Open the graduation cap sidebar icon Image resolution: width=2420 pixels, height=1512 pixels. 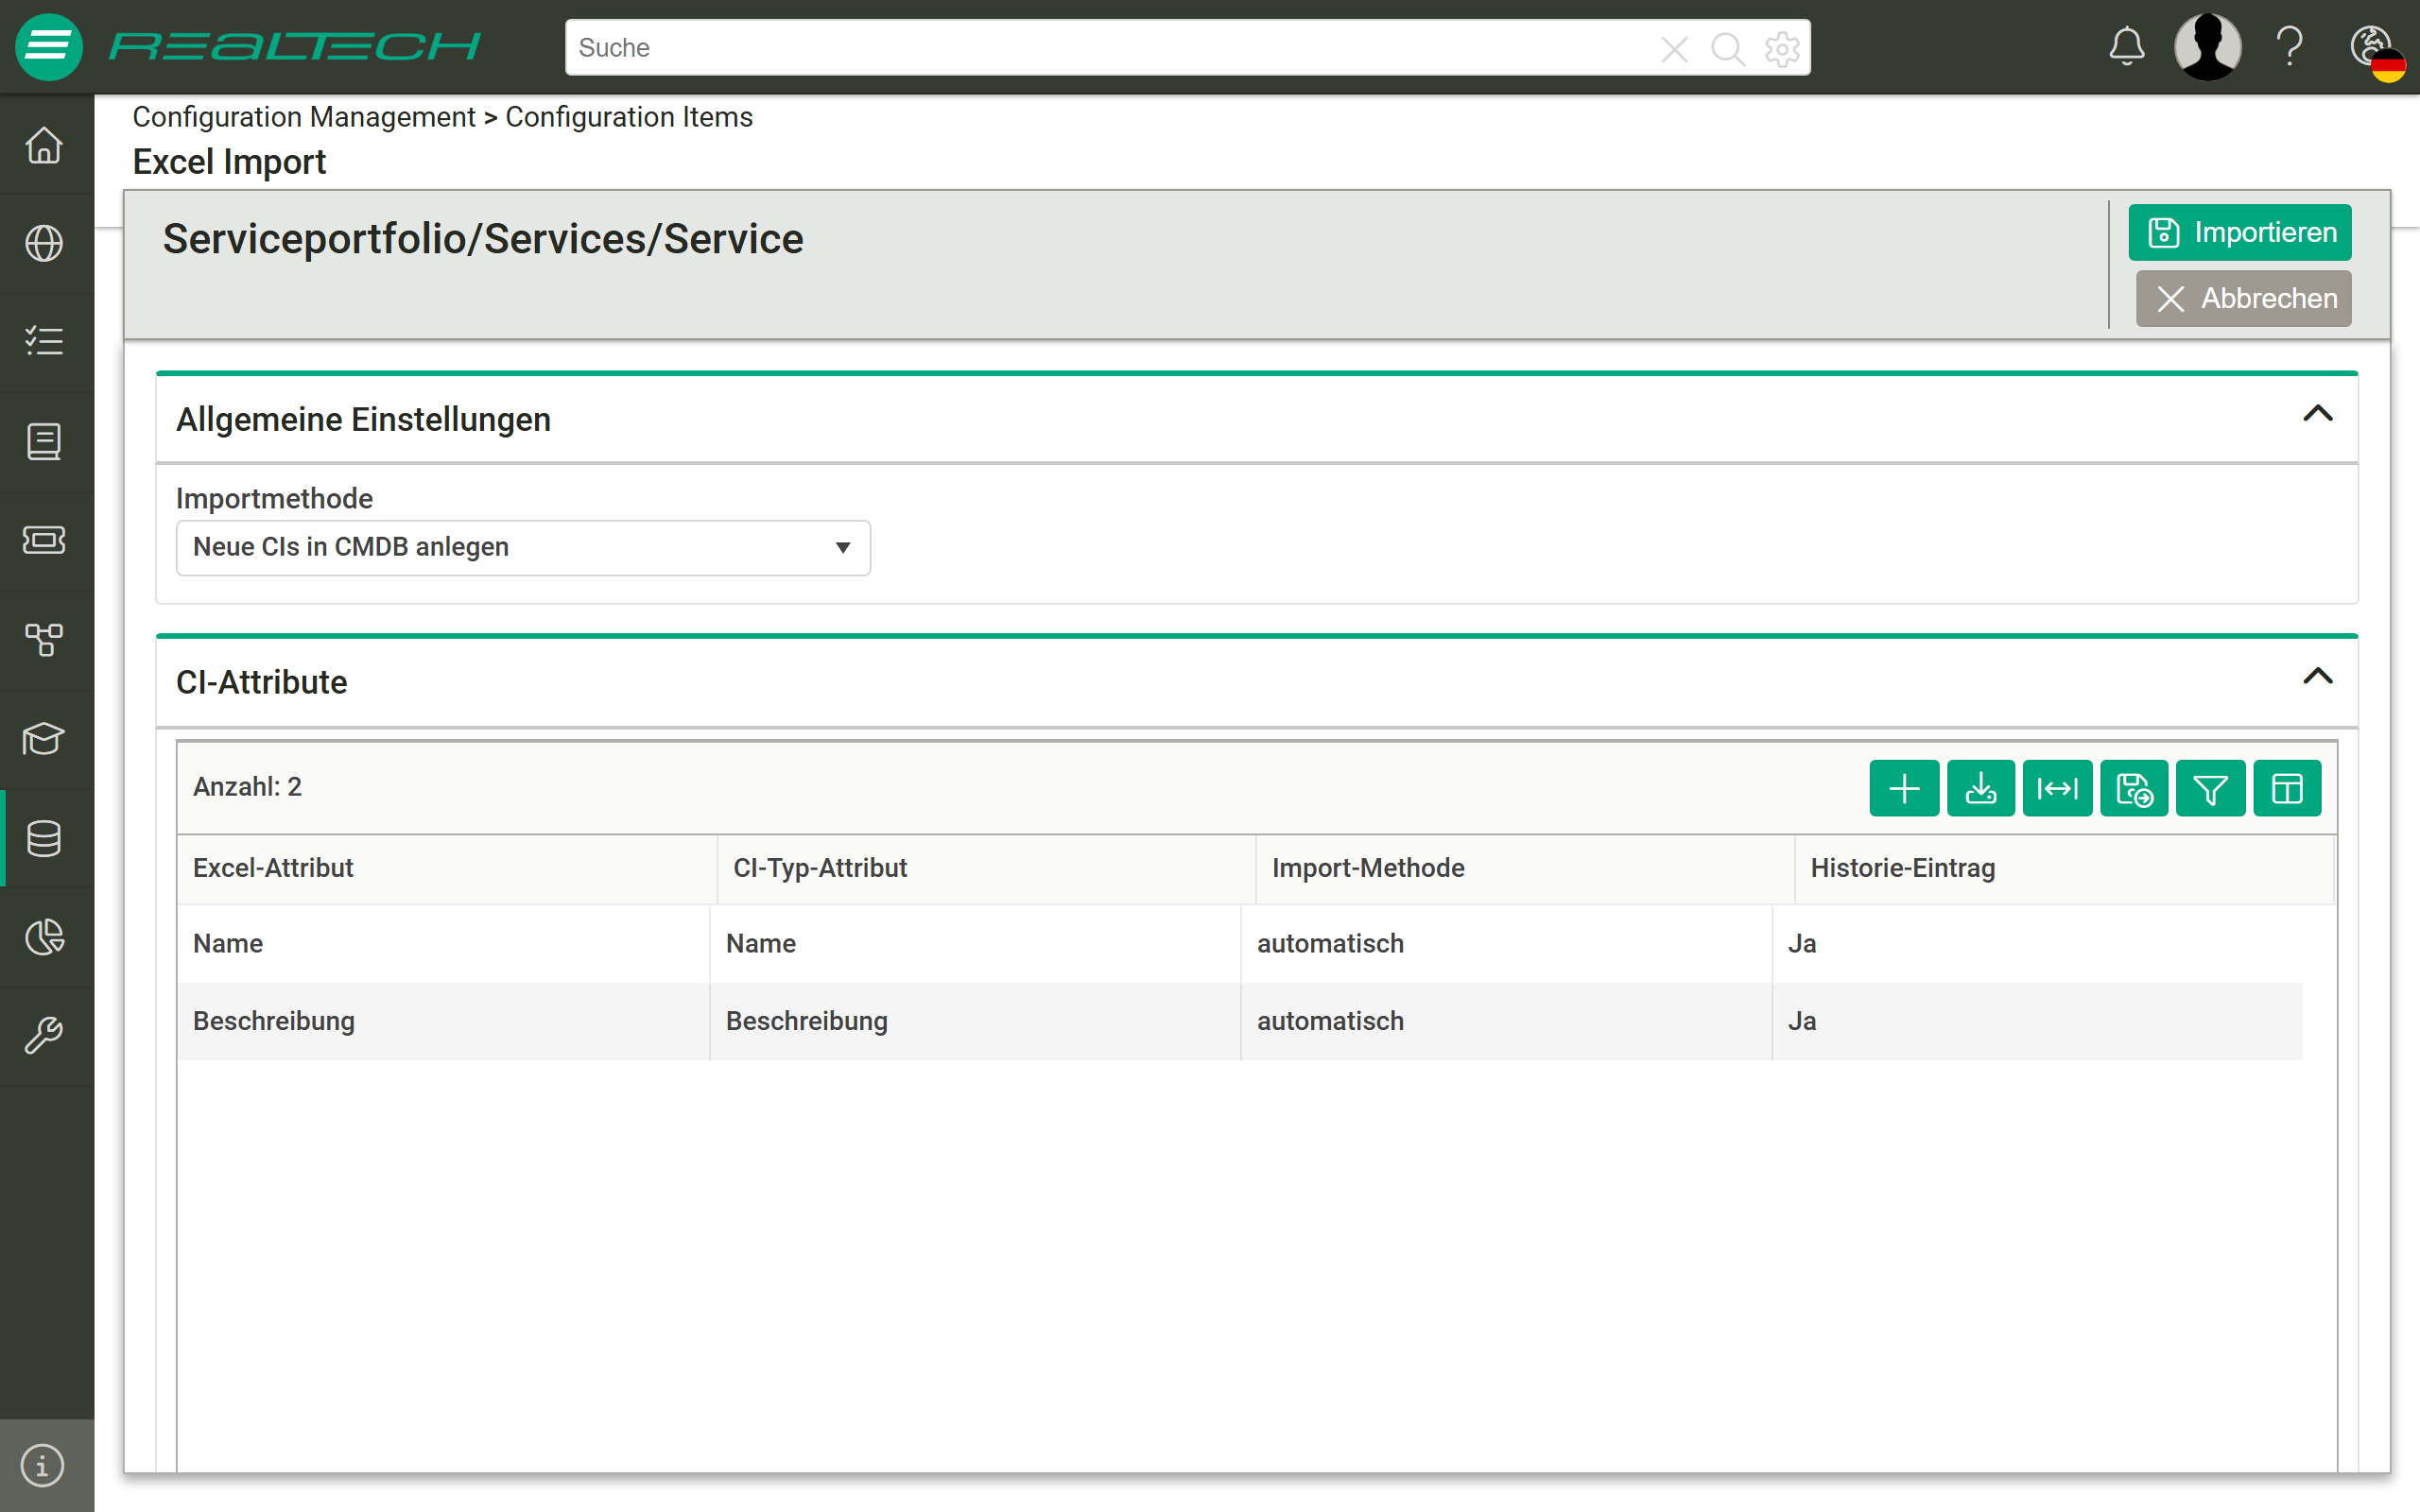coord(44,738)
